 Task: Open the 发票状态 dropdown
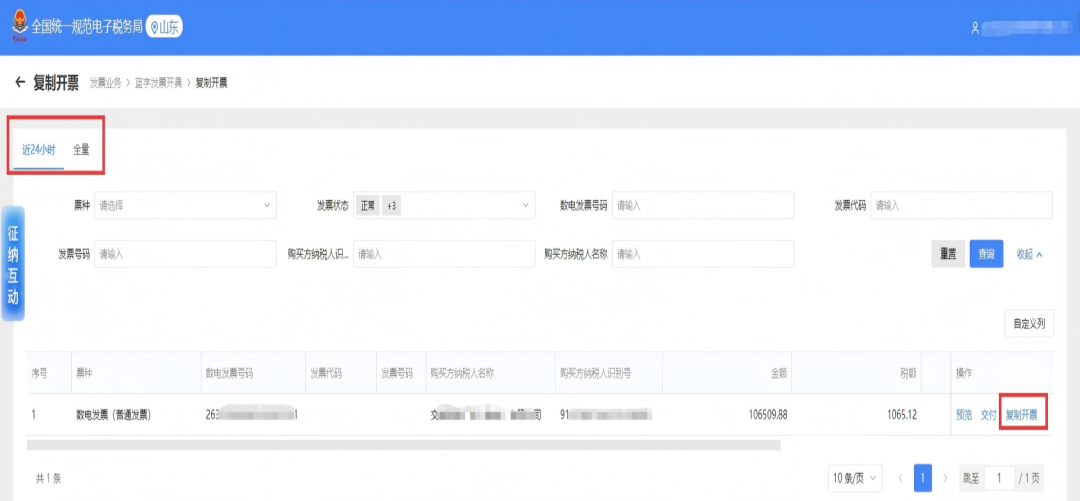[x=444, y=205]
